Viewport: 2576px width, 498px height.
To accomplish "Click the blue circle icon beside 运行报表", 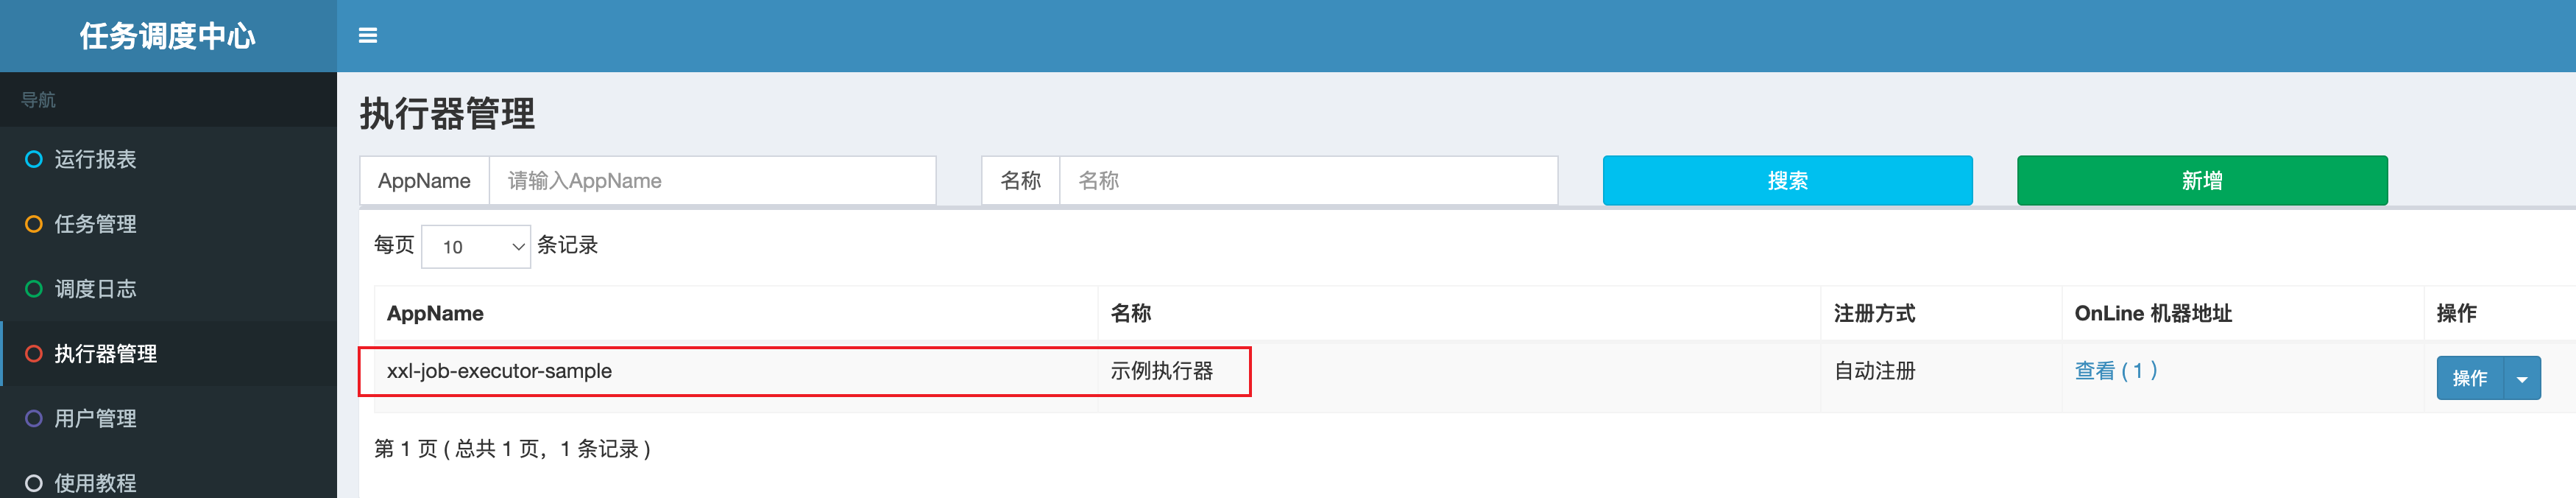I will pos(34,159).
